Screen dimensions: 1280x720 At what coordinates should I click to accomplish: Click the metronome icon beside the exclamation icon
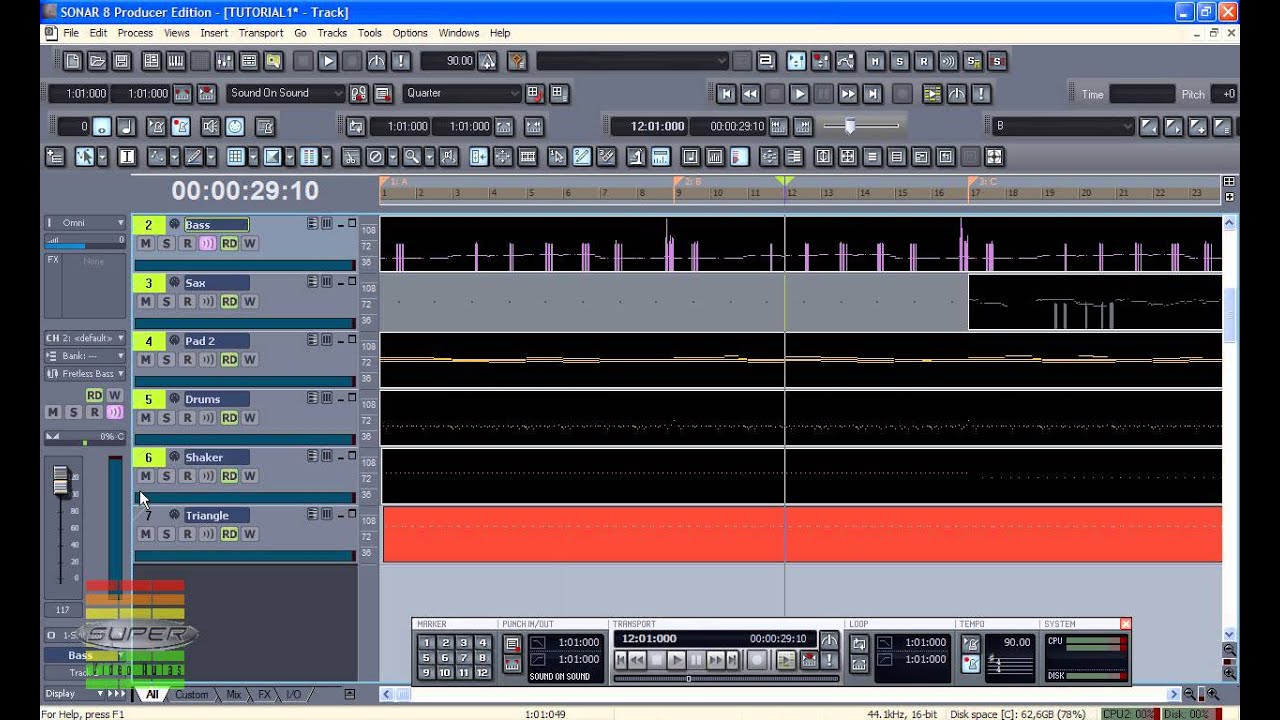point(377,61)
